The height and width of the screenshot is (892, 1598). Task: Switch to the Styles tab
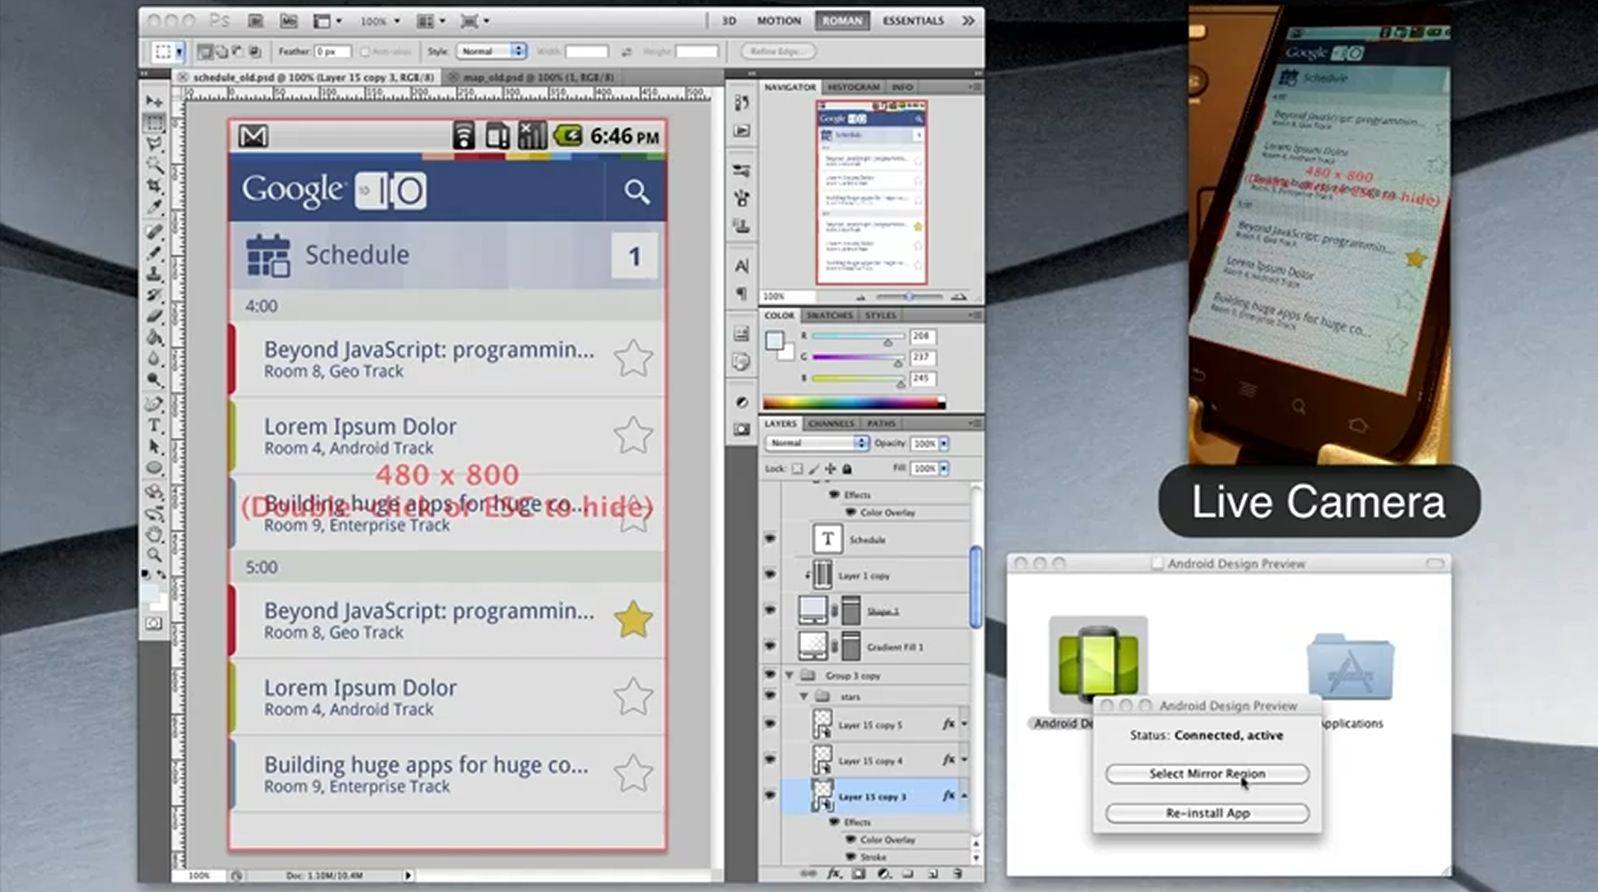click(x=880, y=315)
